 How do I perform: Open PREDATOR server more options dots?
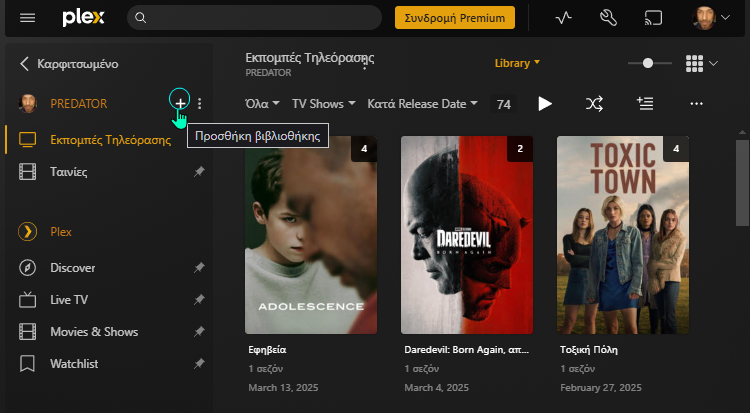199,103
